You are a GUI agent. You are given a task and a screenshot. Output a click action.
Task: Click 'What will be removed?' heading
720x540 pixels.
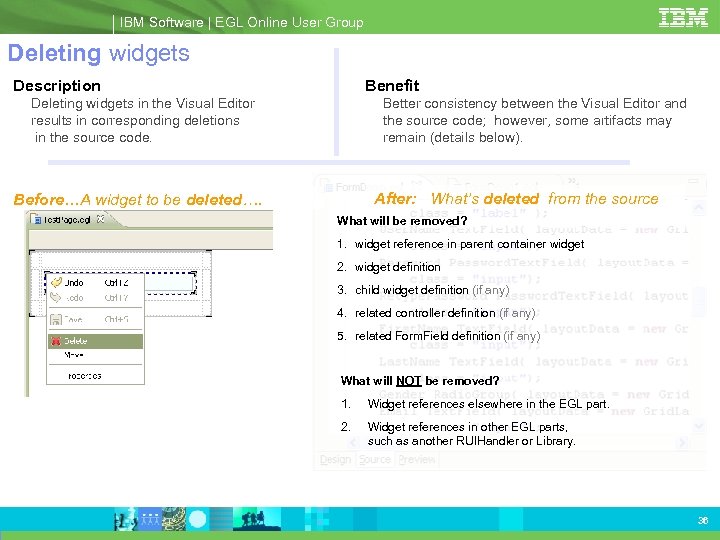click(x=402, y=221)
